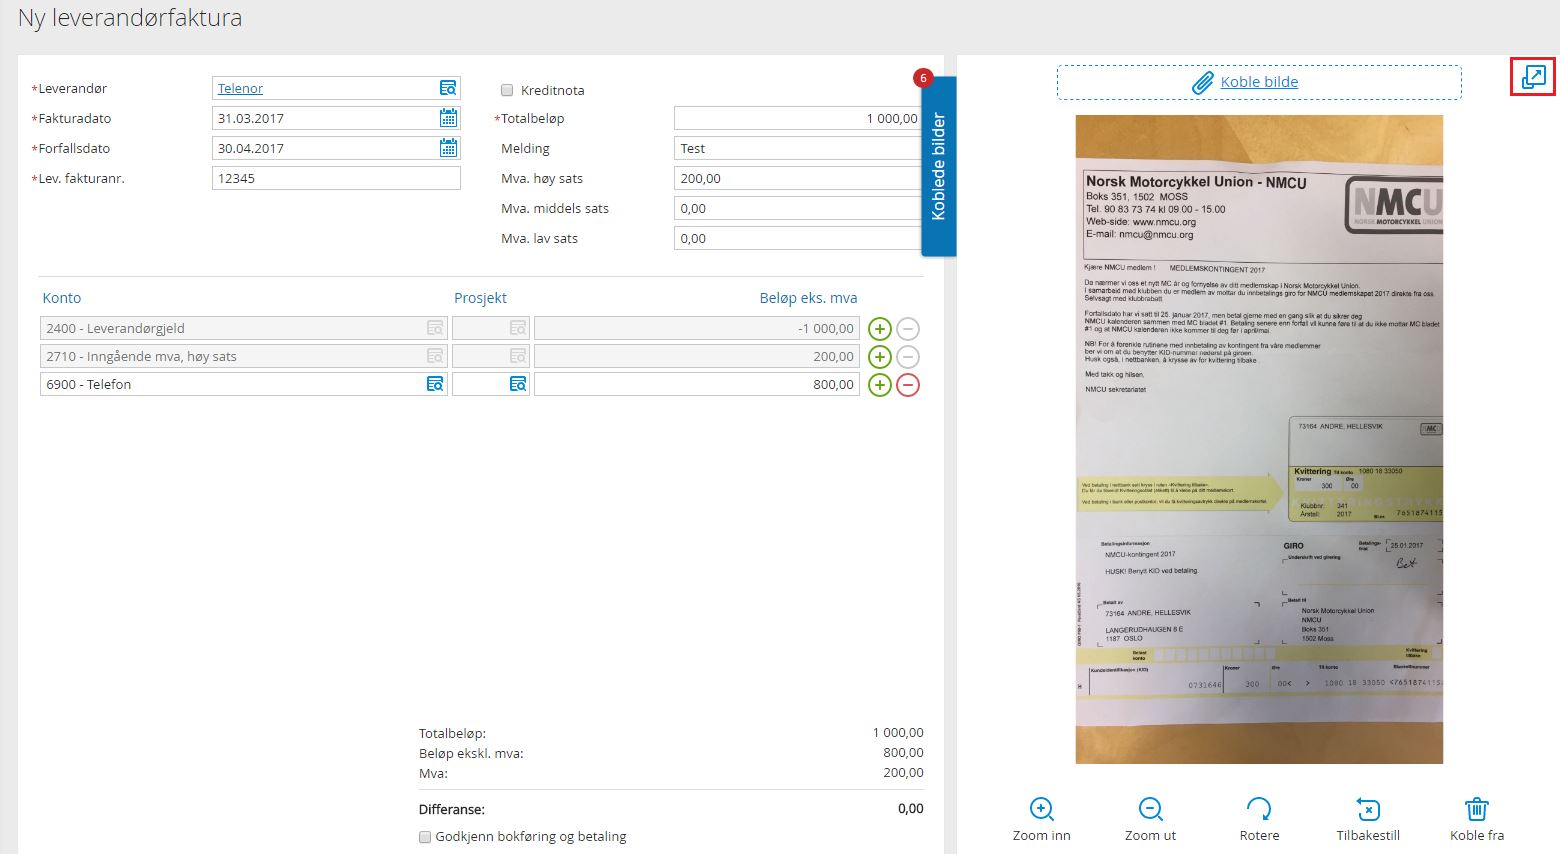Open account lookup for 6900 Telefon
Image resolution: width=1560 pixels, height=854 pixels.
pyautogui.click(x=435, y=384)
